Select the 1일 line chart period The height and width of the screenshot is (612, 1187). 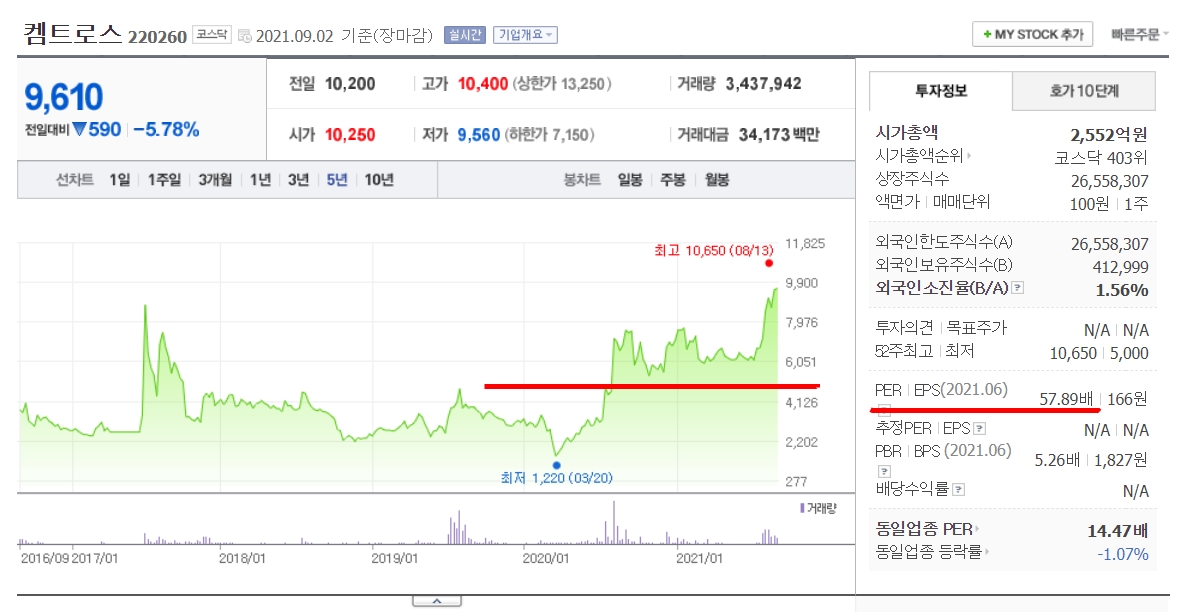[x=120, y=180]
